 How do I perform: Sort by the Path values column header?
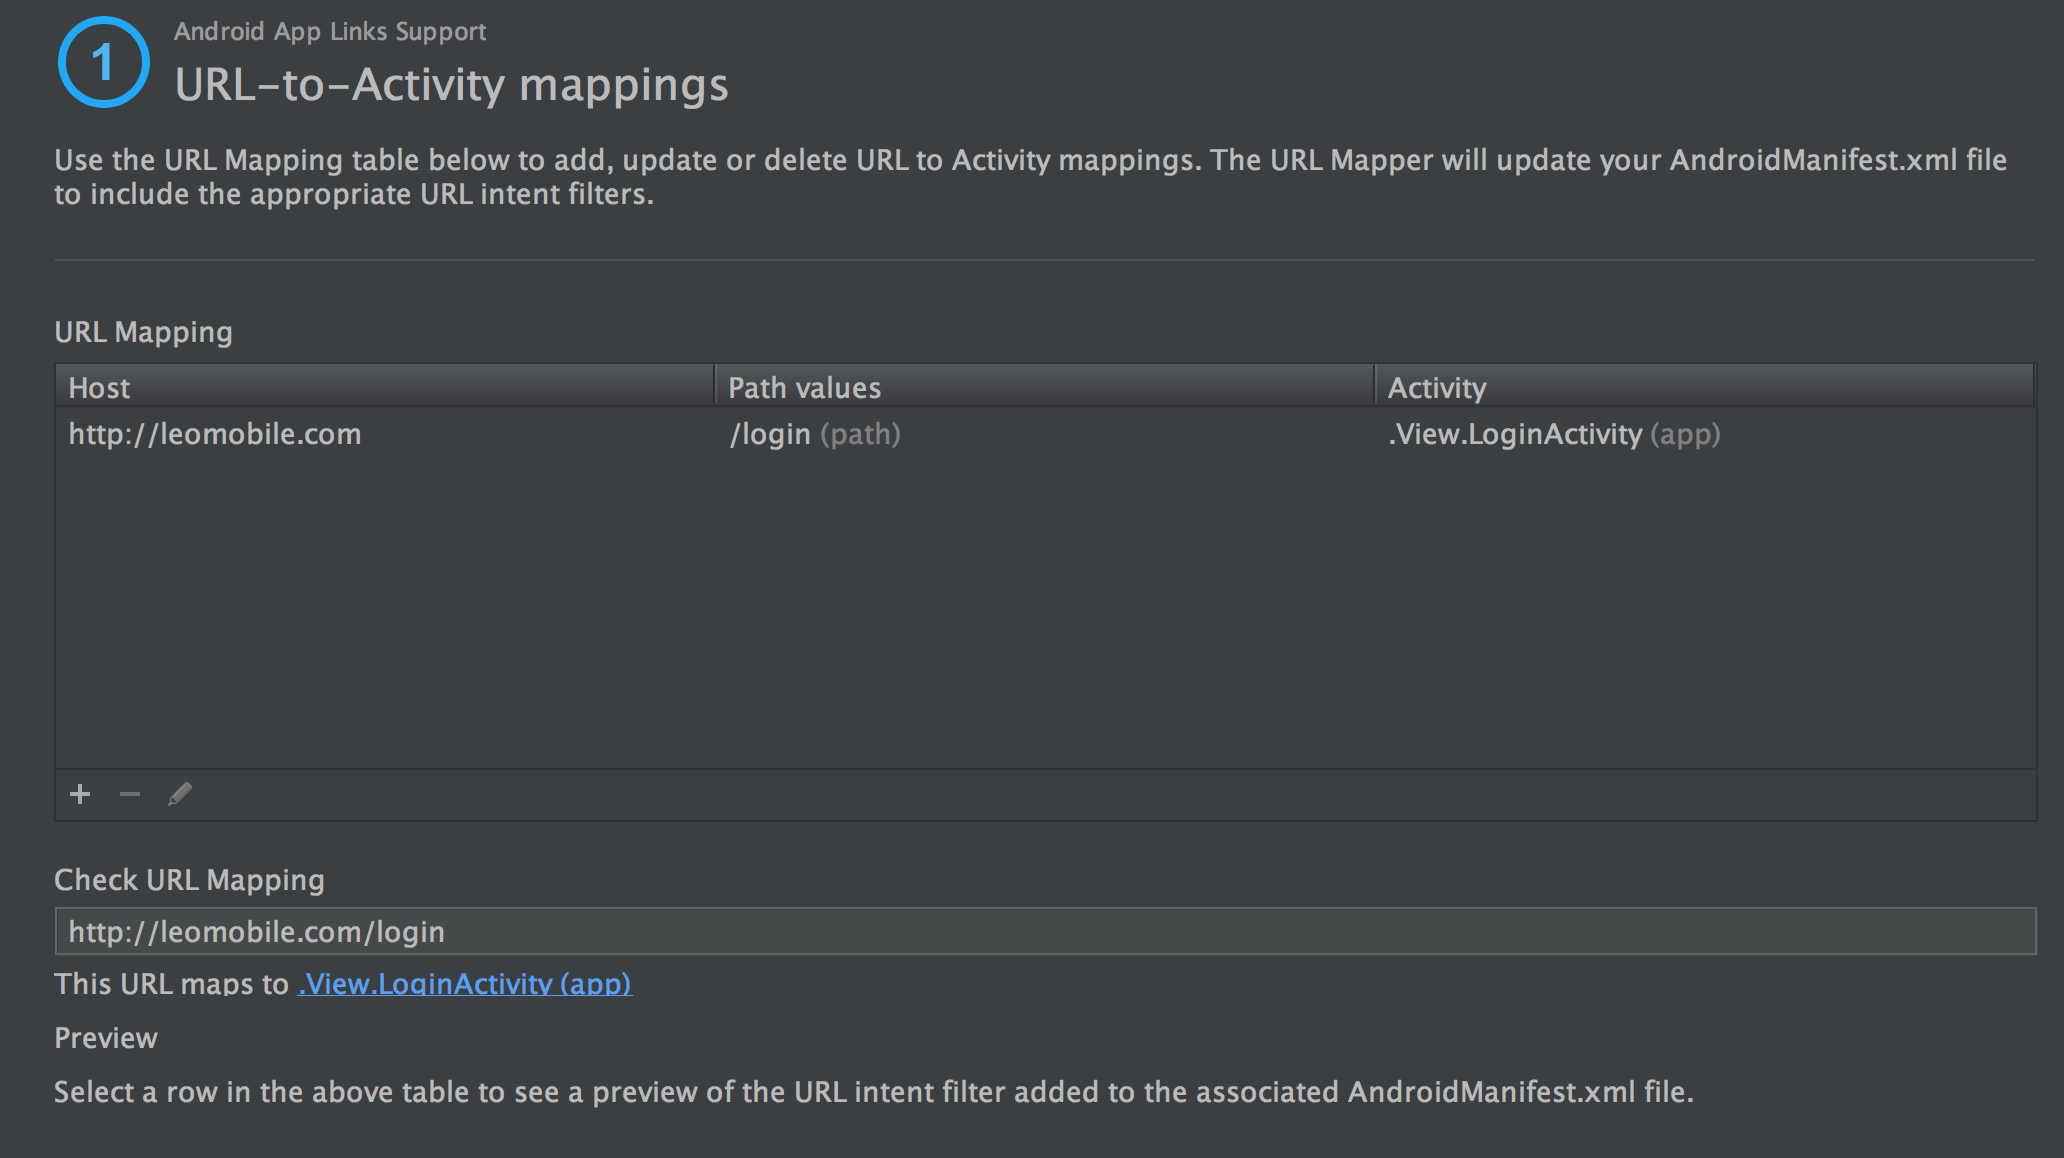pyautogui.click(x=1044, y=387)
